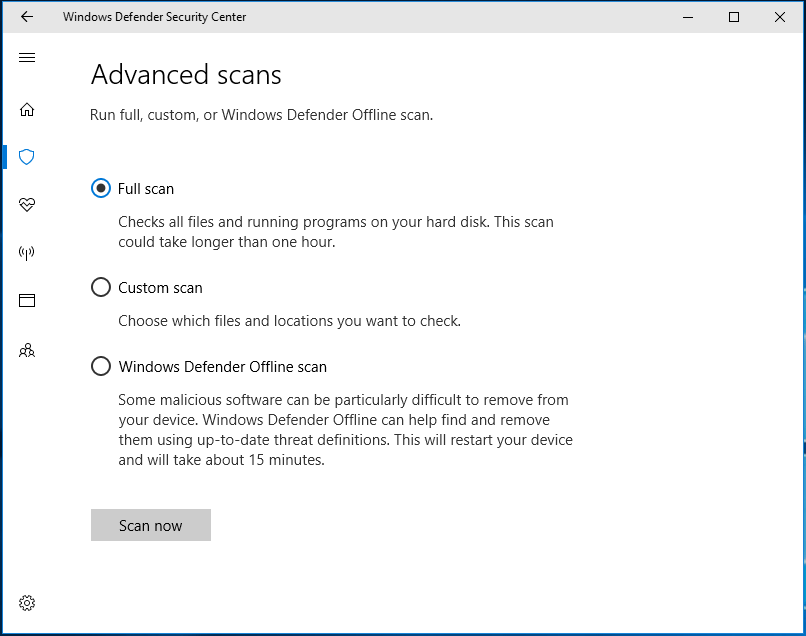Click the Scan now button

click(x=151, y=525)
